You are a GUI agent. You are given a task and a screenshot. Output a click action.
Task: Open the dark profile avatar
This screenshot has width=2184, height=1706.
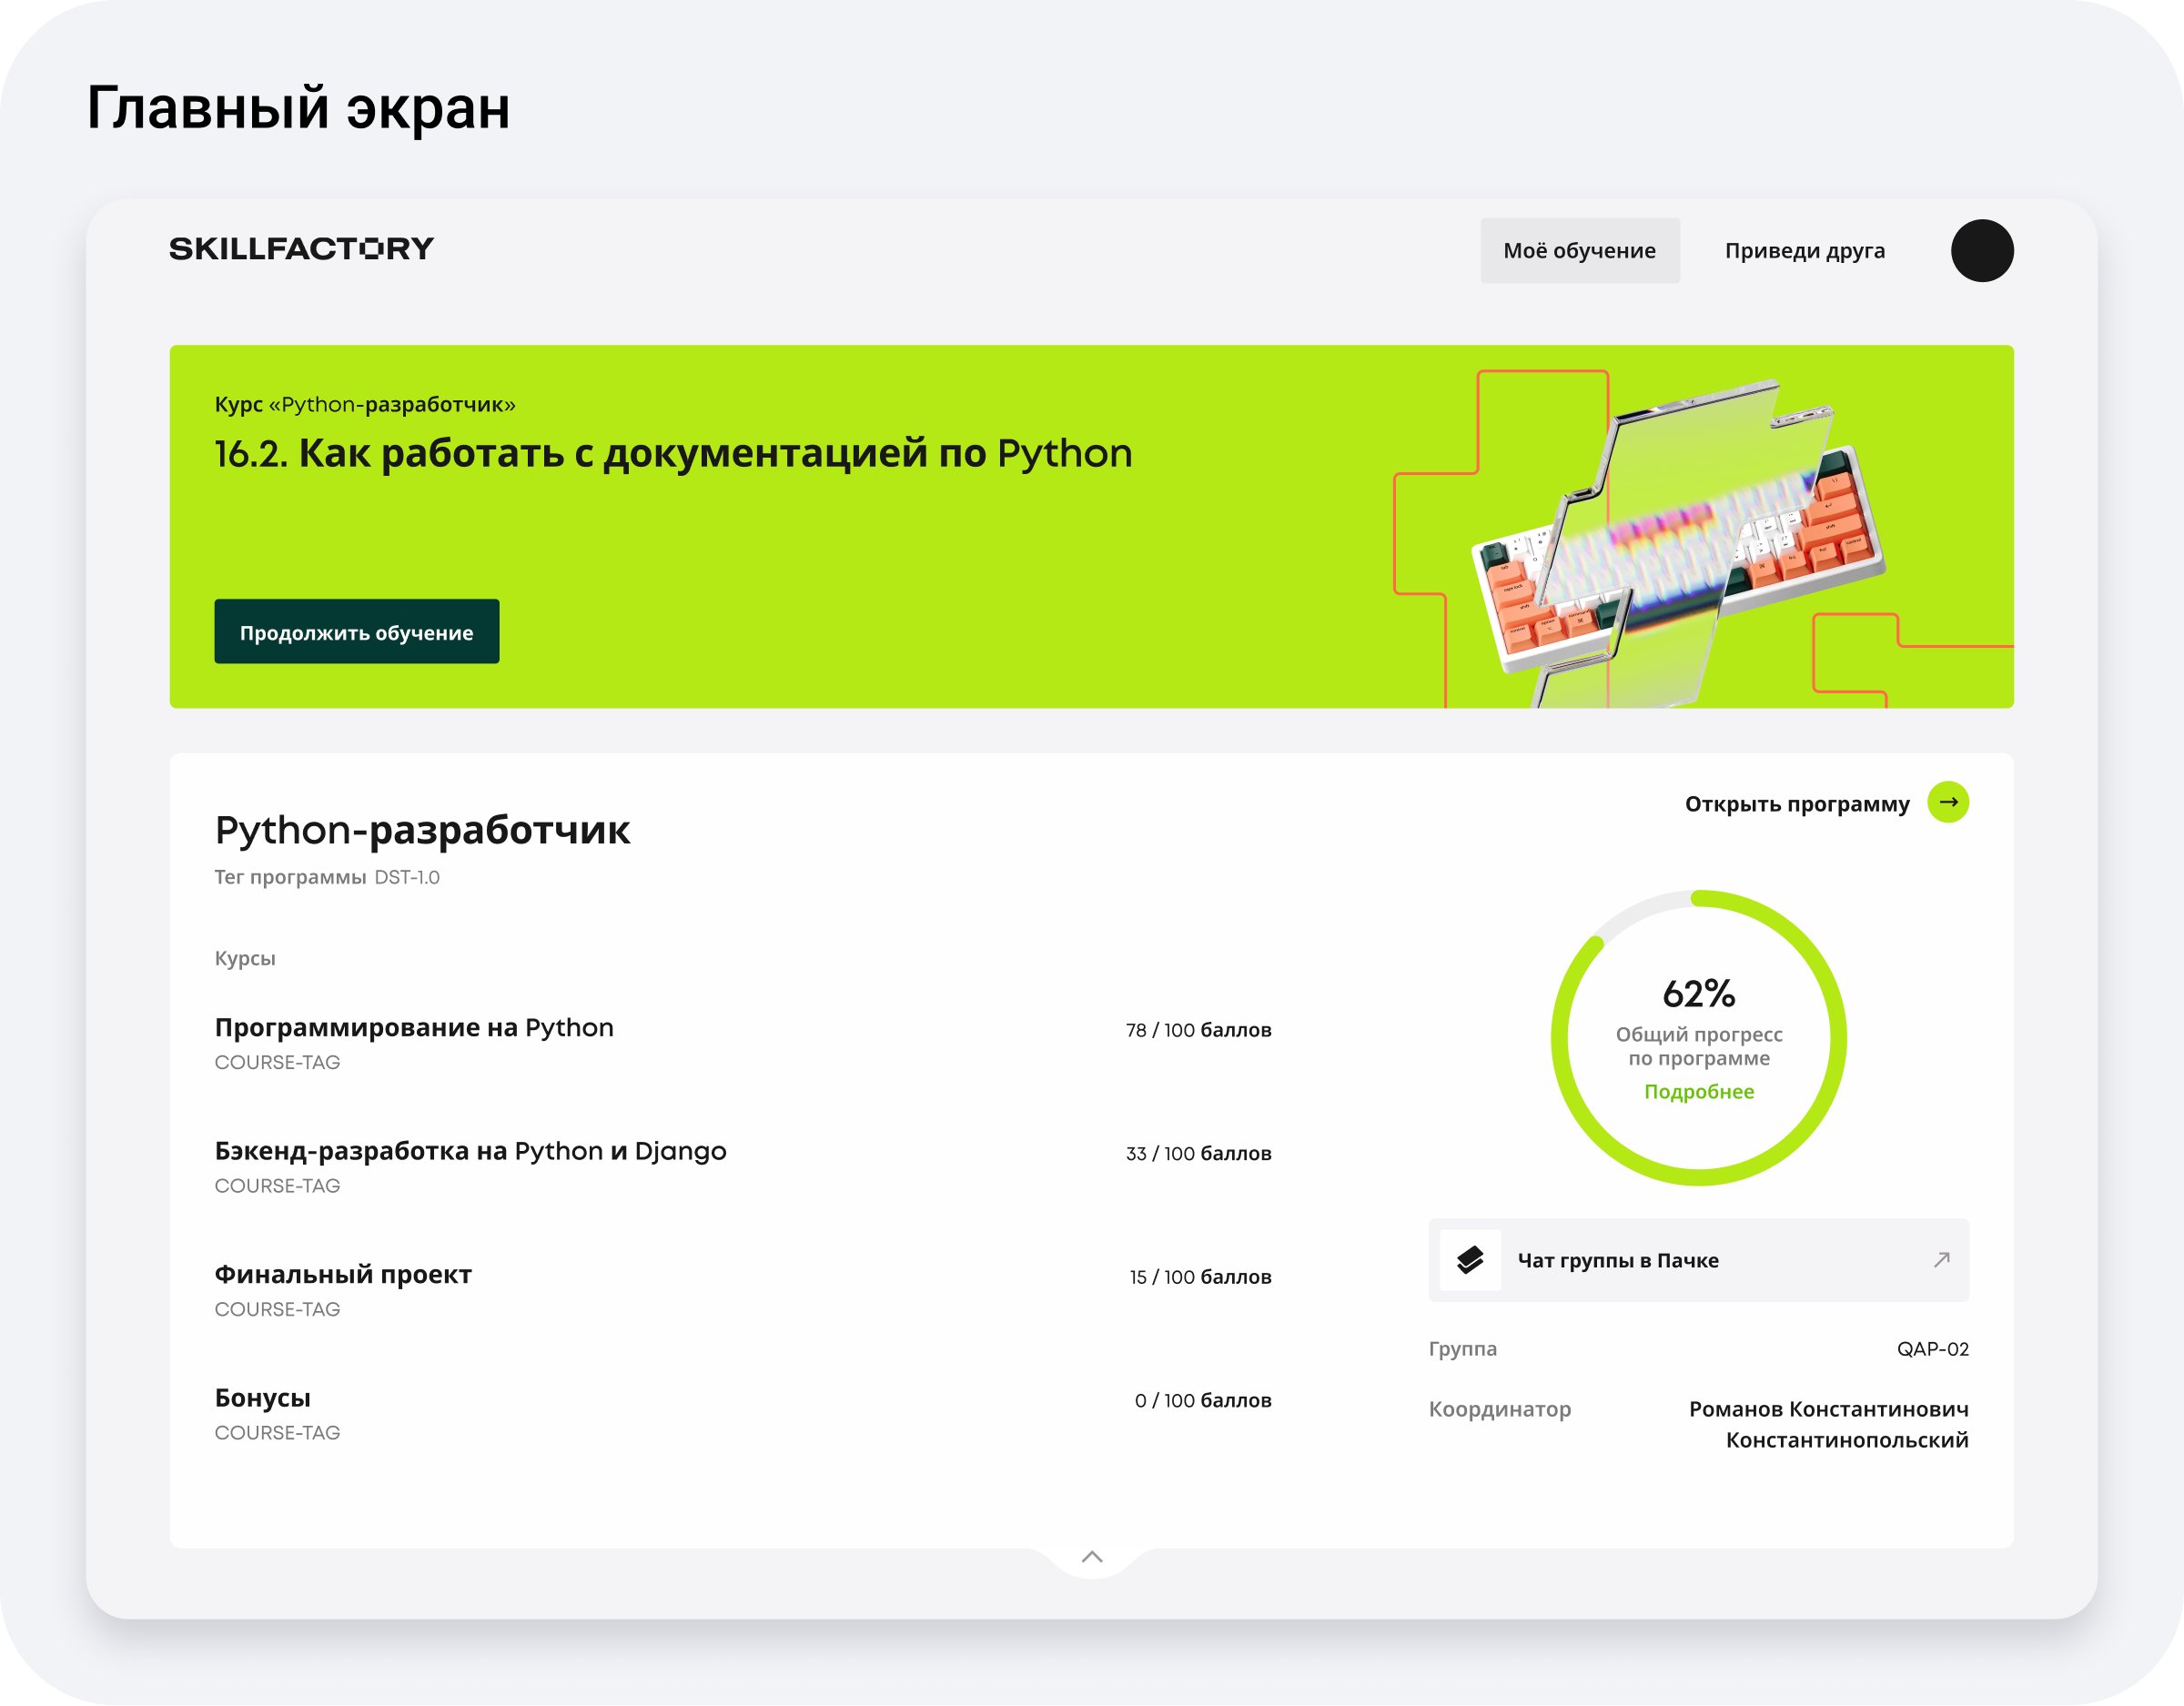click(x=1981, y=250)
